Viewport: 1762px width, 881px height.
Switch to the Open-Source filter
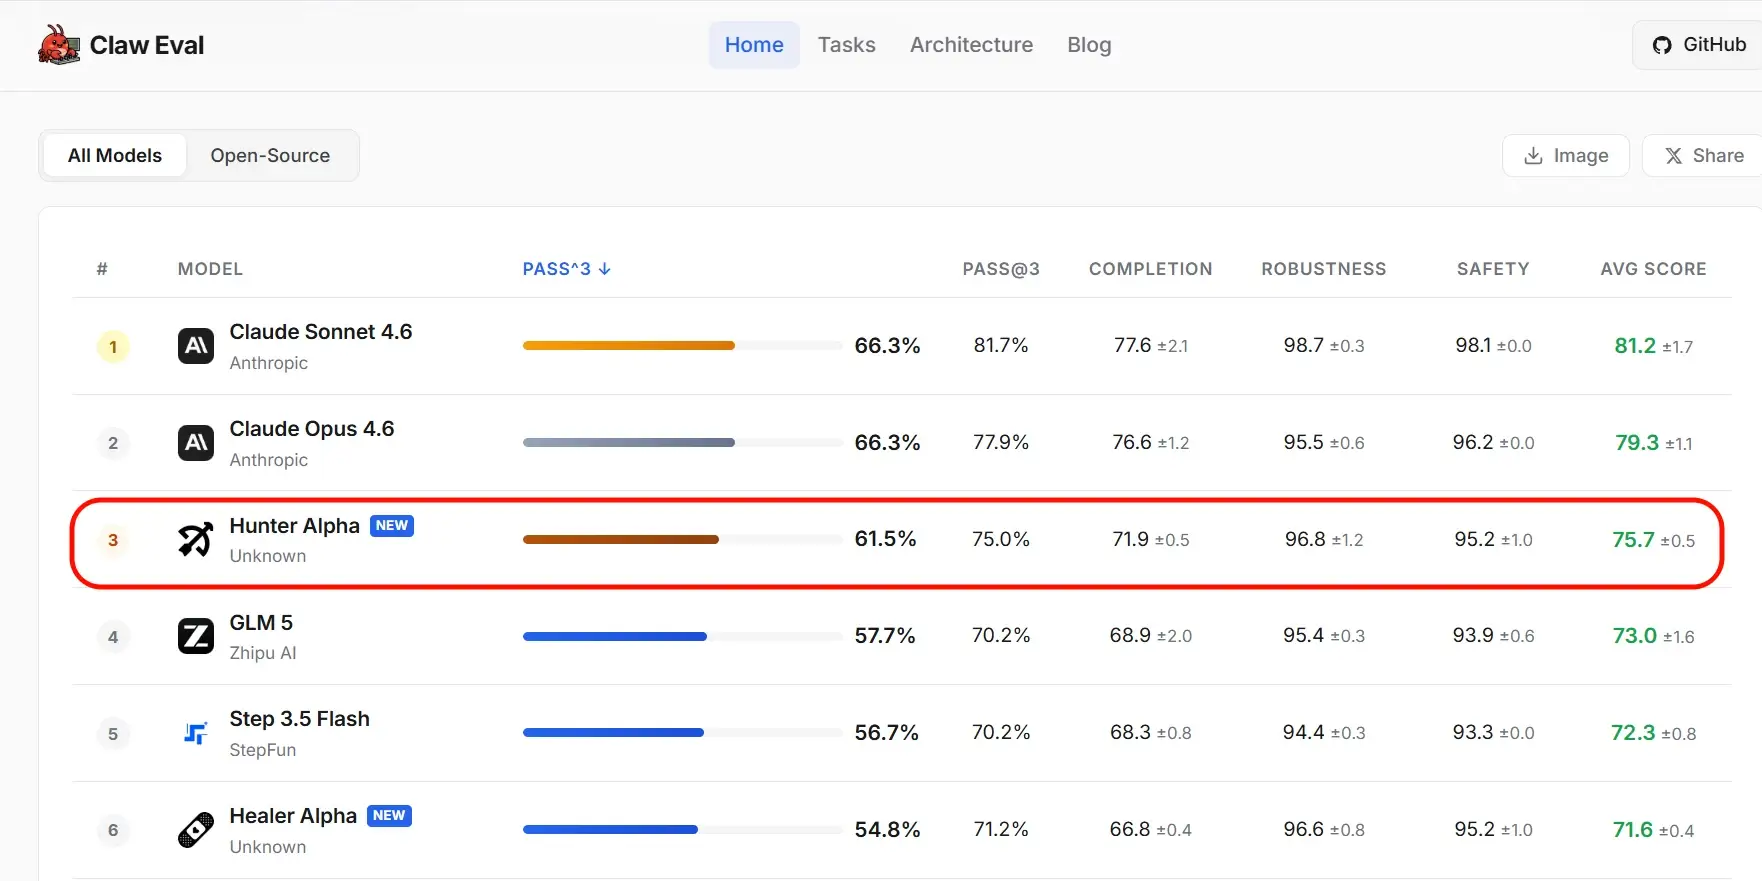tap(270, 156)
